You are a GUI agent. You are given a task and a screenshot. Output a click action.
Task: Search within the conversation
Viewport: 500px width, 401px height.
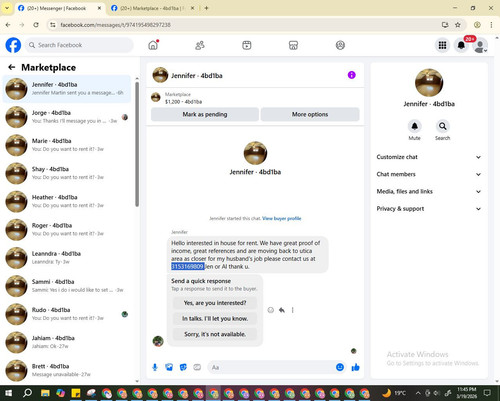coord(442,126)
